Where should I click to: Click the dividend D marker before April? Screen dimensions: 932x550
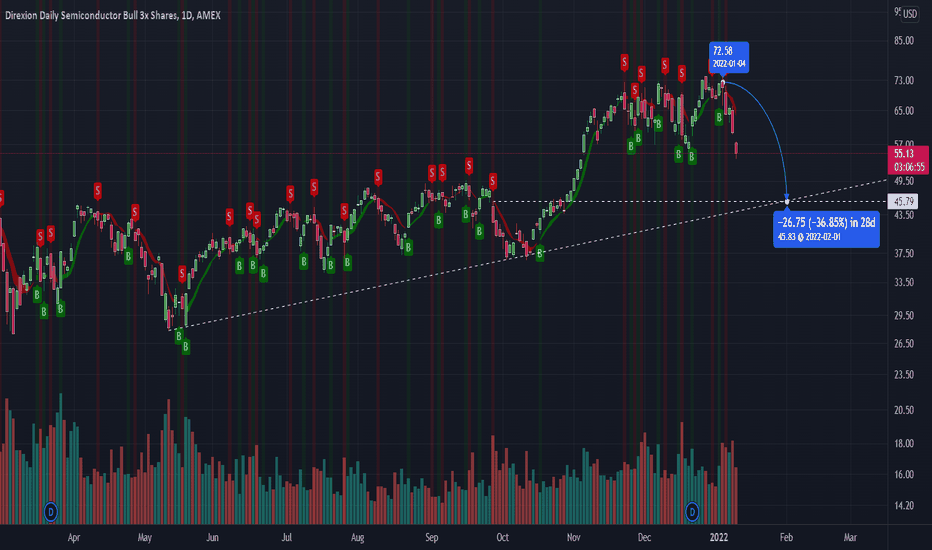[x=51, y=511]
